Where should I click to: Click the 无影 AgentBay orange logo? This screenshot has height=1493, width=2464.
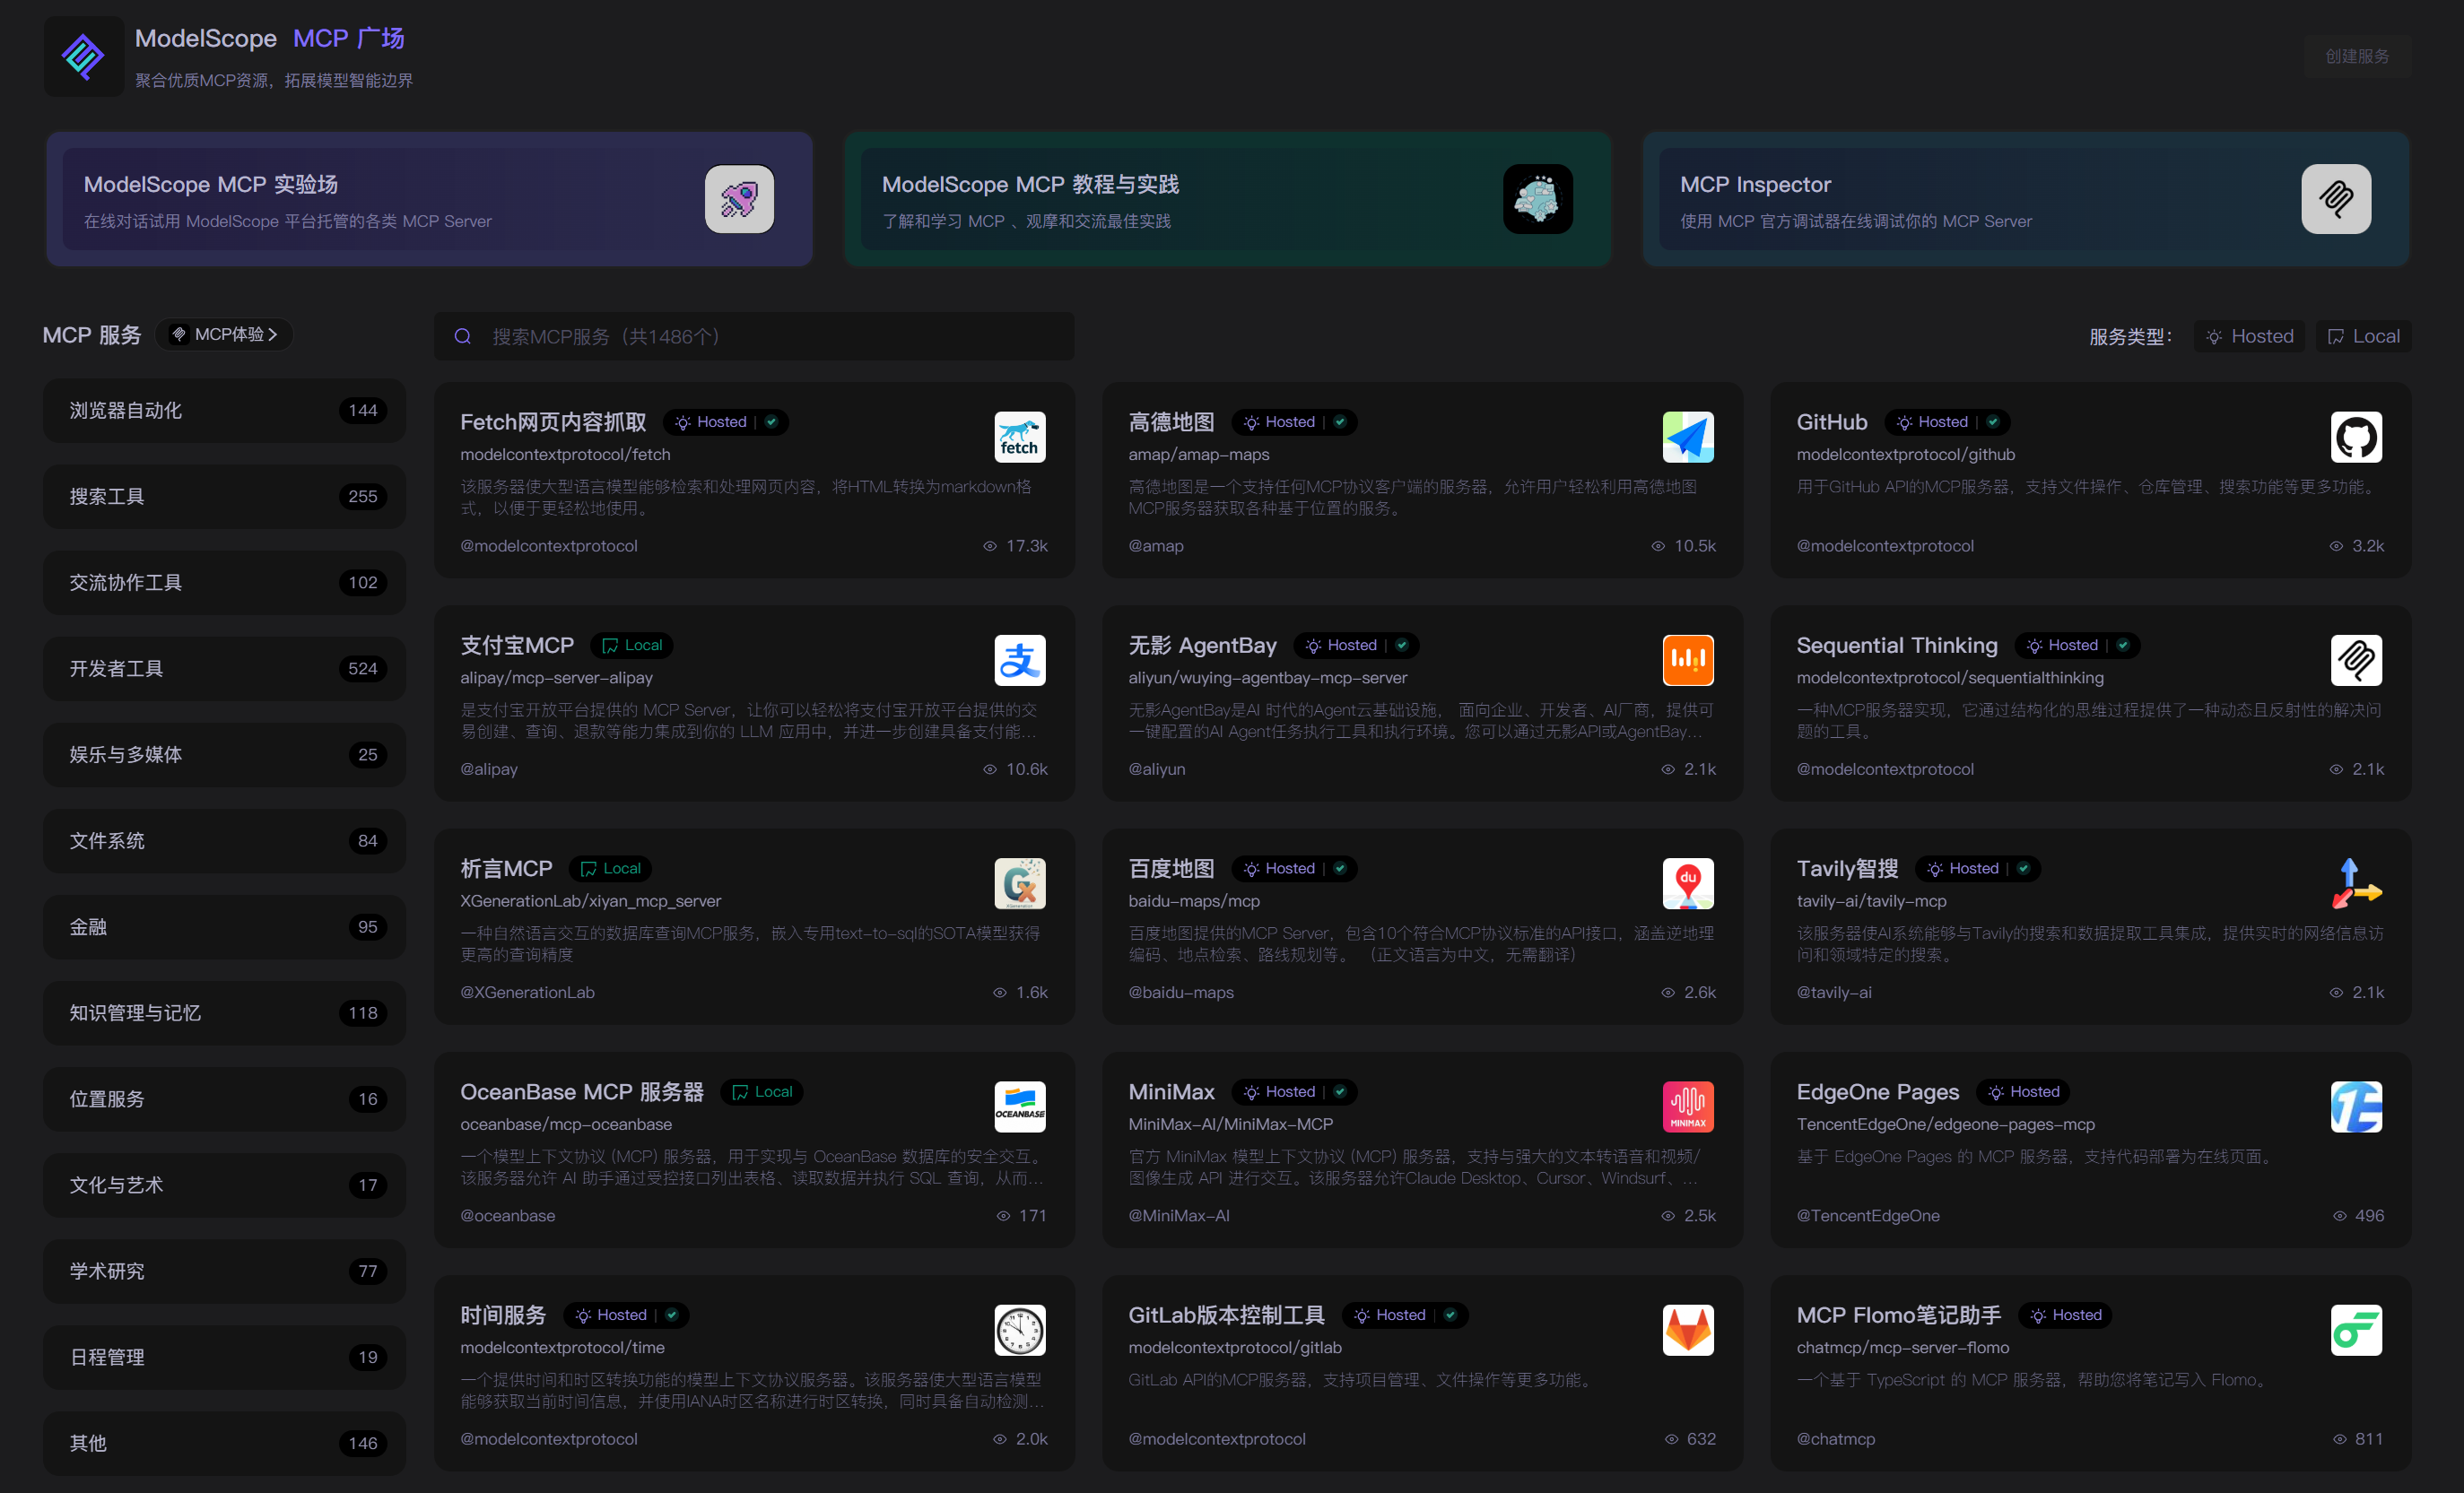coord(1687,660)
